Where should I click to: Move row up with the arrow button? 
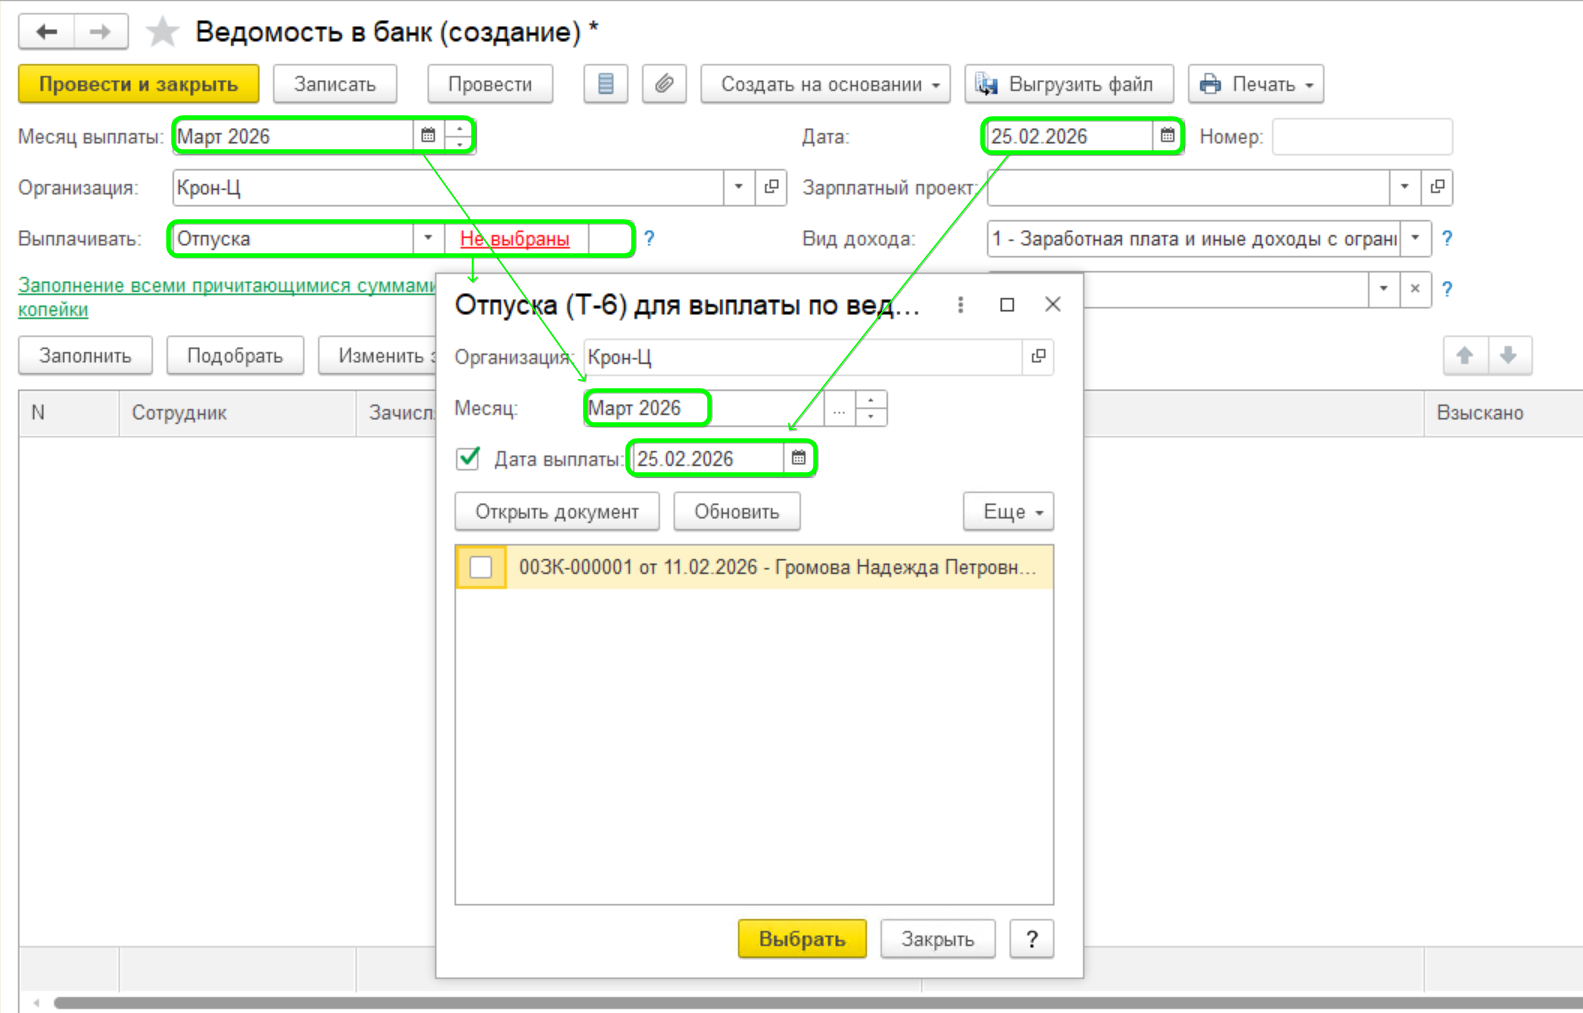(1465, 356)
